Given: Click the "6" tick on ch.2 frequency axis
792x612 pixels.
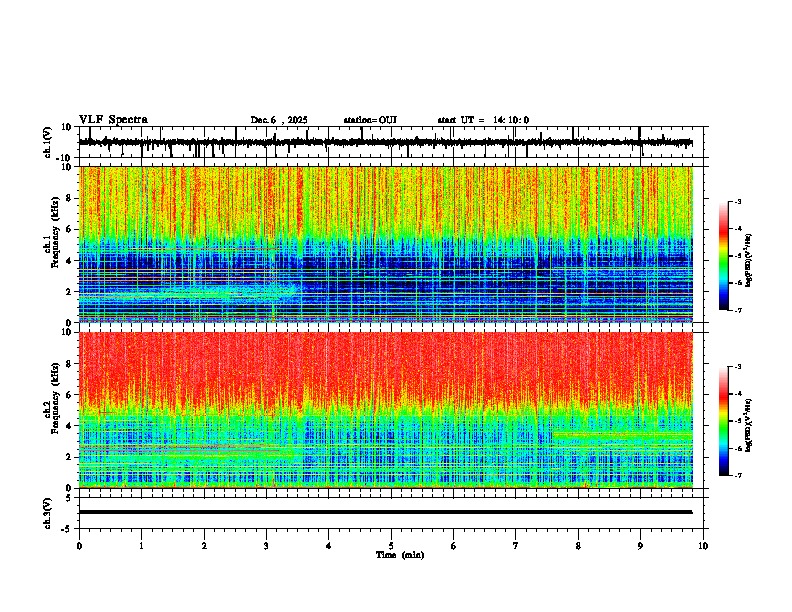Looking at the screenshot, I should tap(70, 395).
